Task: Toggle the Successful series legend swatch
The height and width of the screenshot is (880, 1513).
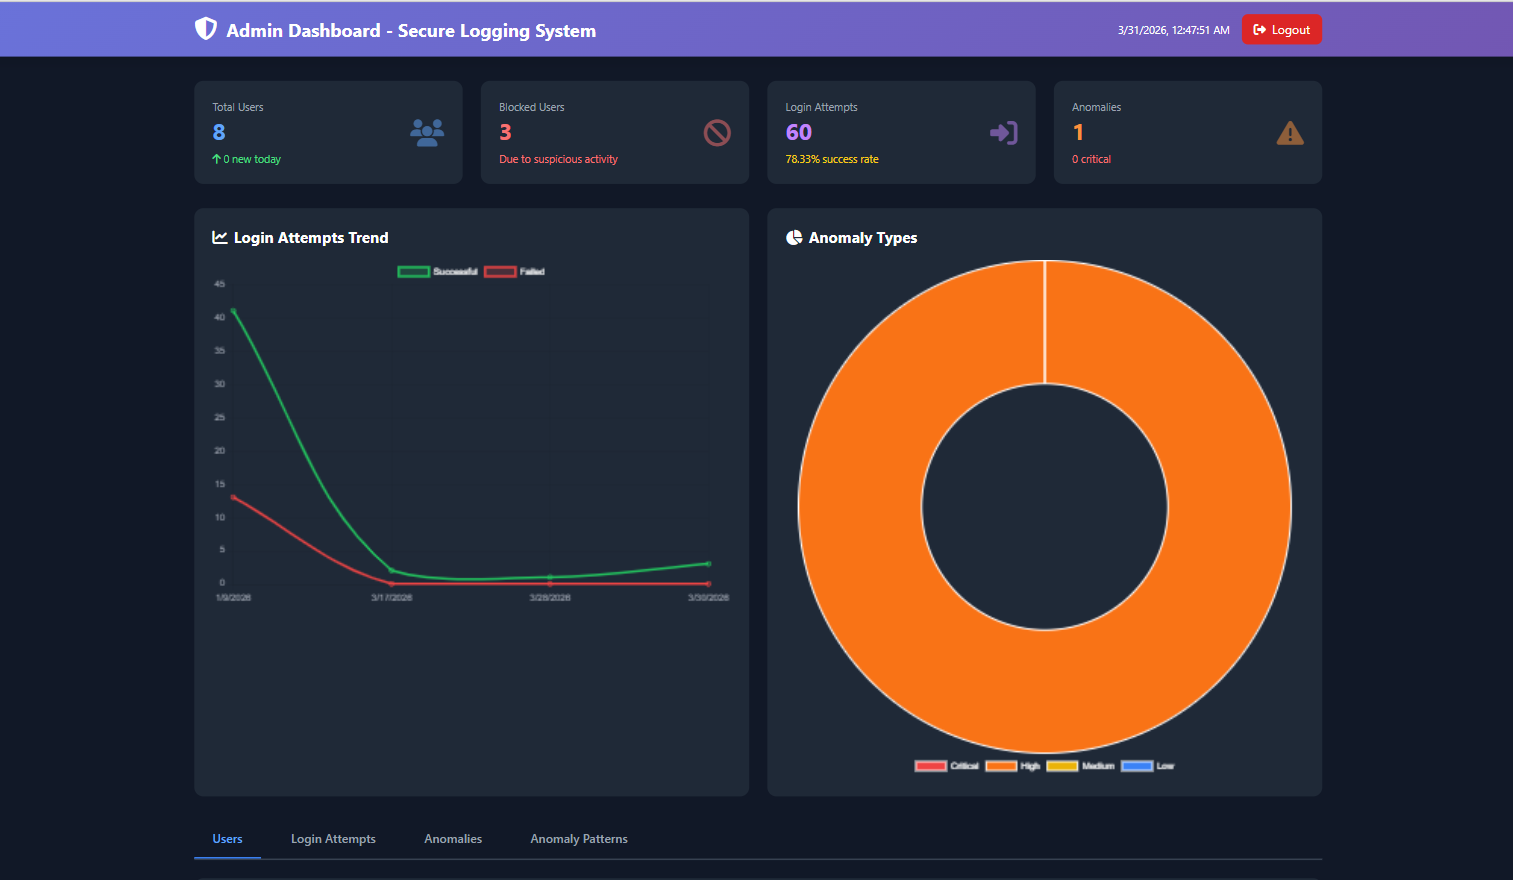Action: (414, 272)
